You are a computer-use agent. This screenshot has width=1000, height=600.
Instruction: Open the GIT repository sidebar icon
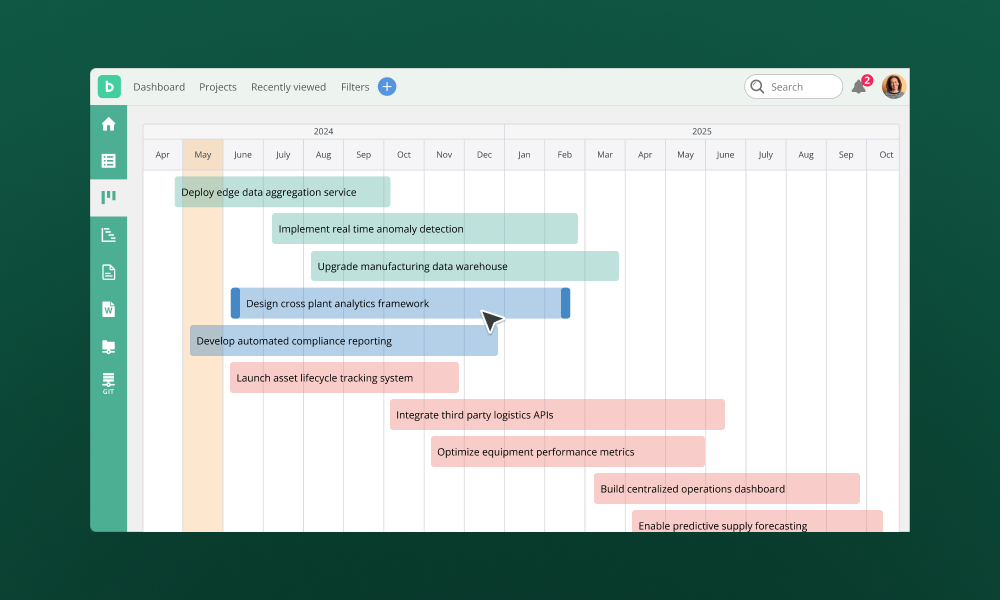(109, 384)
